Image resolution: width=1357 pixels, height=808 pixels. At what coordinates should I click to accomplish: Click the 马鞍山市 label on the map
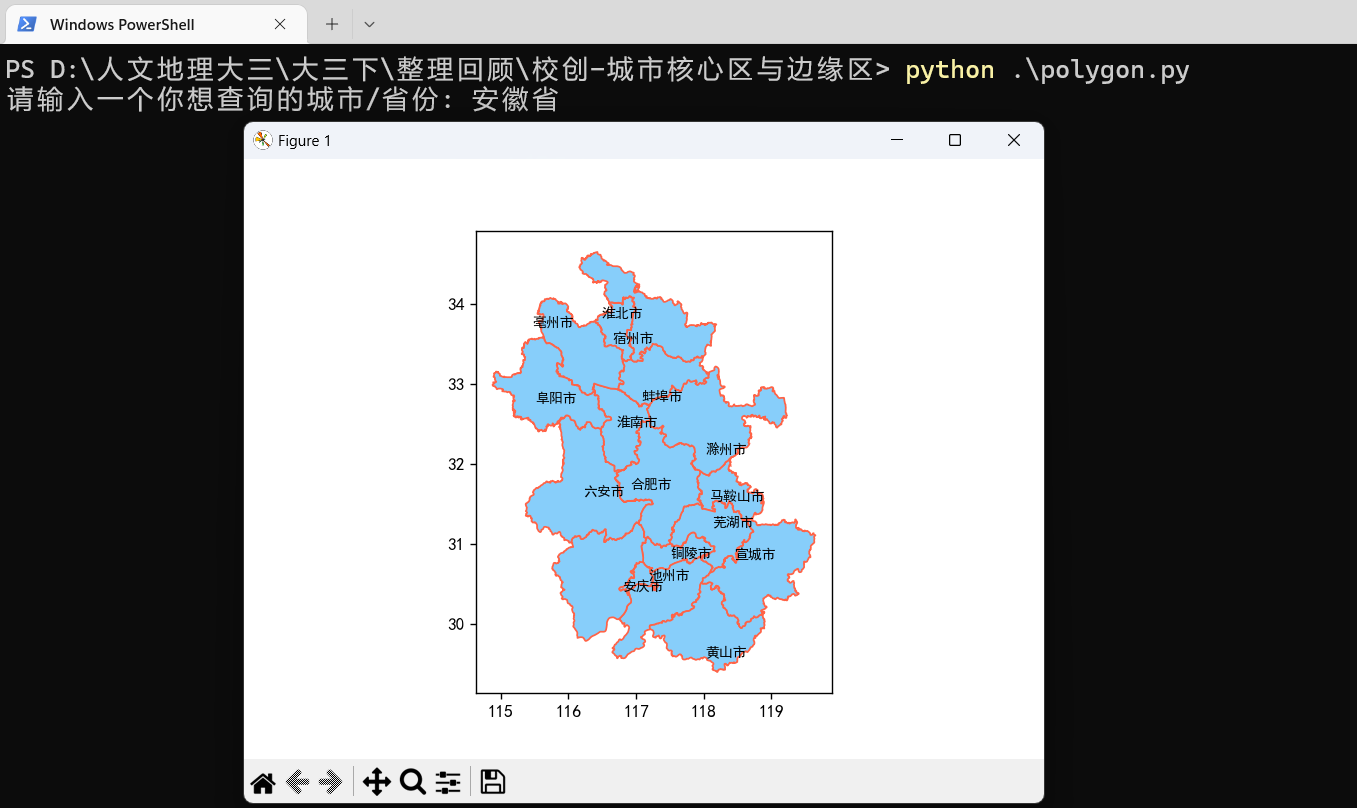pyautogui.click(x=737, y=496)
